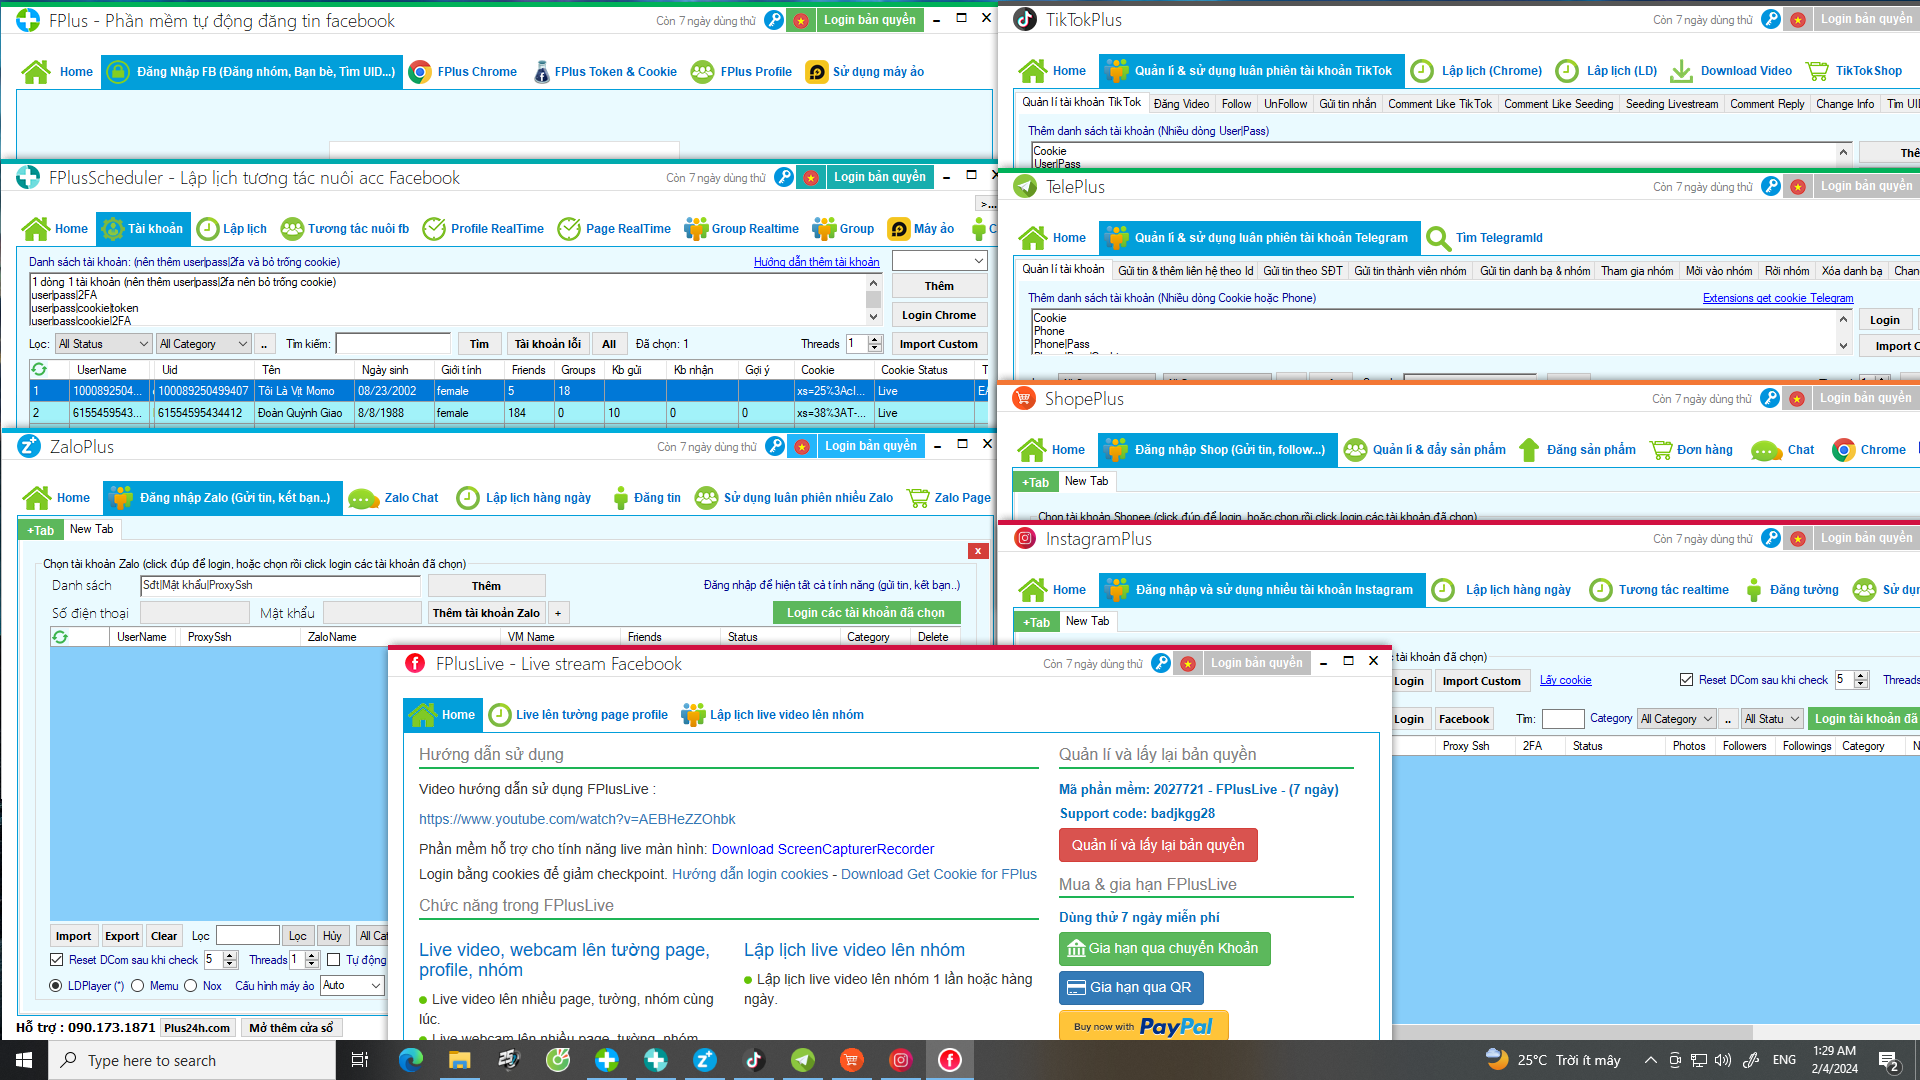1920x1080 pixels.
Task: Open Chrome icon in ShopePlus toolbar
Action: pyautogui.click(x=1843, y=450)
